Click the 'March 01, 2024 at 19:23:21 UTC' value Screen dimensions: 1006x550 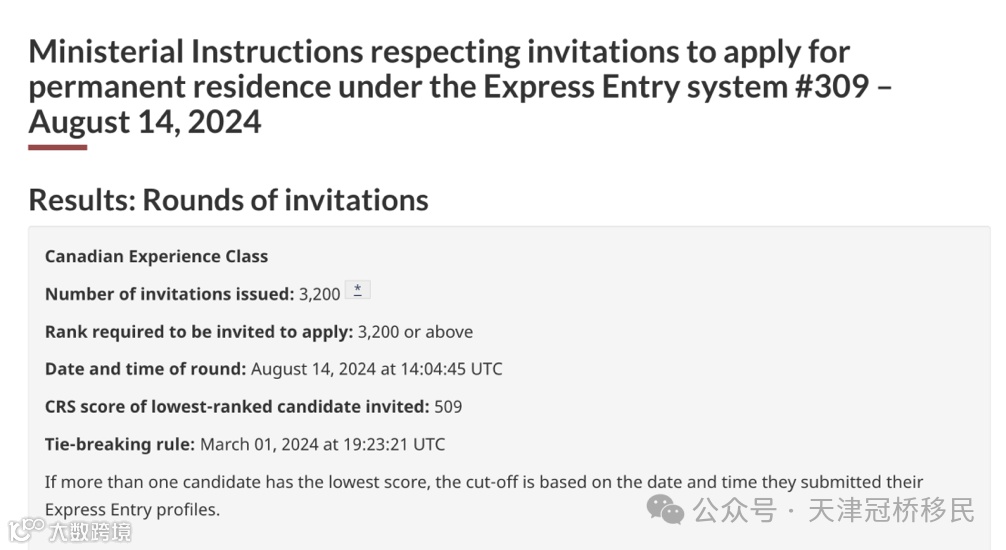pos(323,444)
